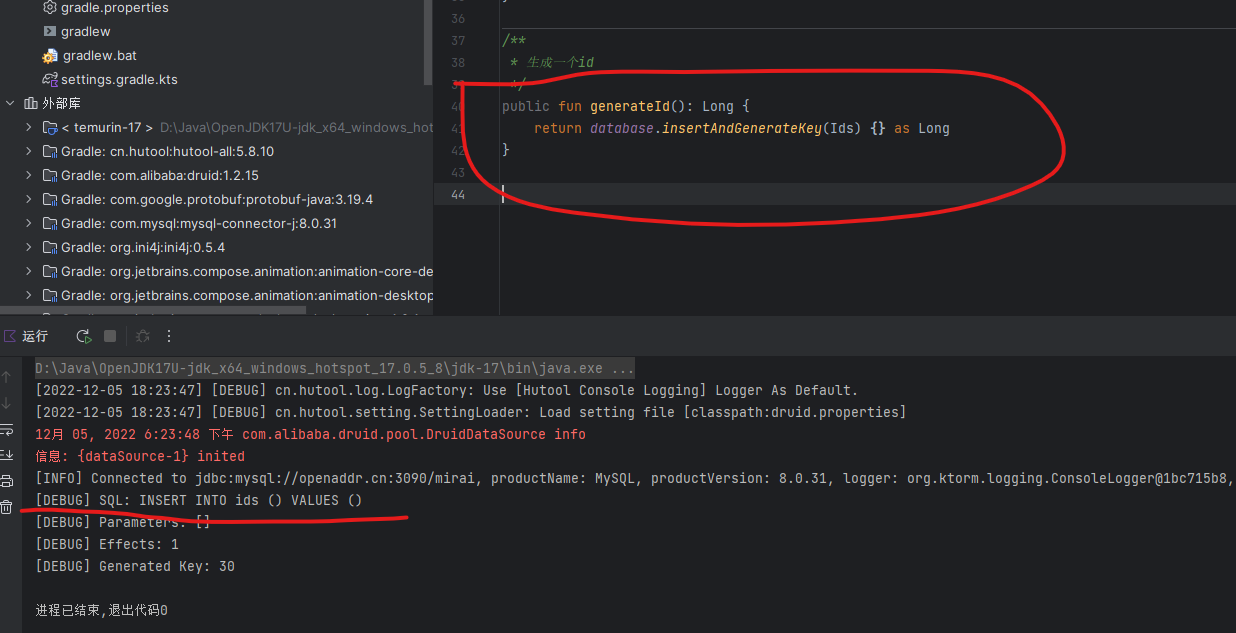Clear the console output with the trash icon
The height and width of the screenshot is (633, 1236).
(6, 507)
